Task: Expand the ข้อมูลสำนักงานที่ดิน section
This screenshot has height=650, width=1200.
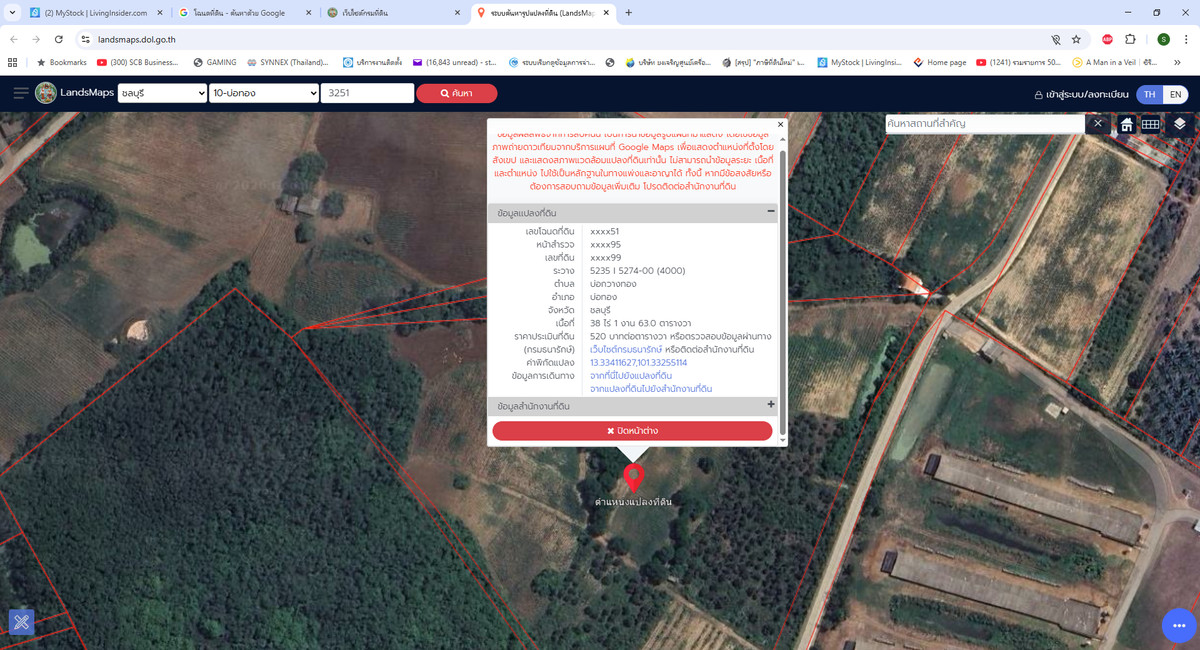Action: tap(770, 405)
